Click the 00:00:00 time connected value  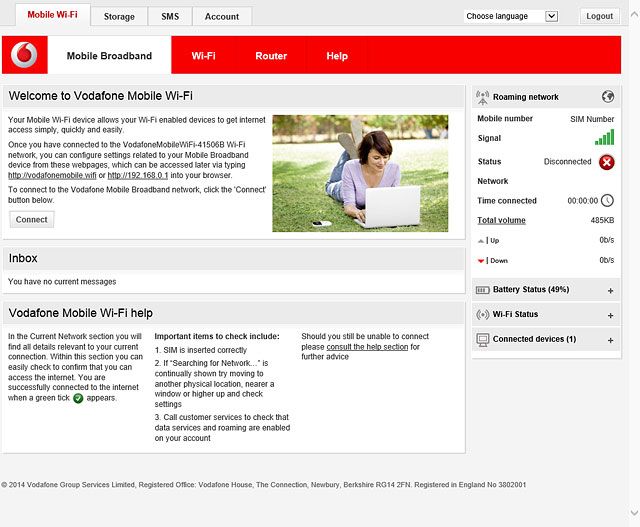coord(582,201)
